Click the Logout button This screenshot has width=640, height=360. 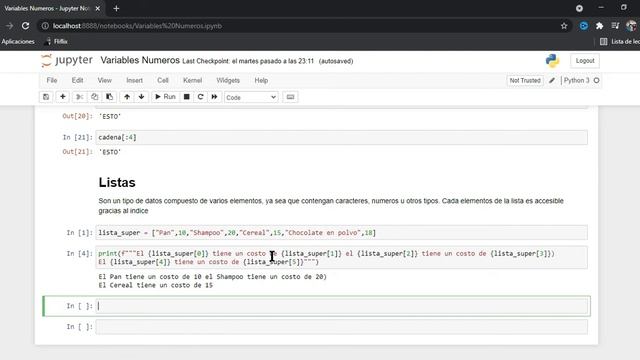[x=585, y=61]
